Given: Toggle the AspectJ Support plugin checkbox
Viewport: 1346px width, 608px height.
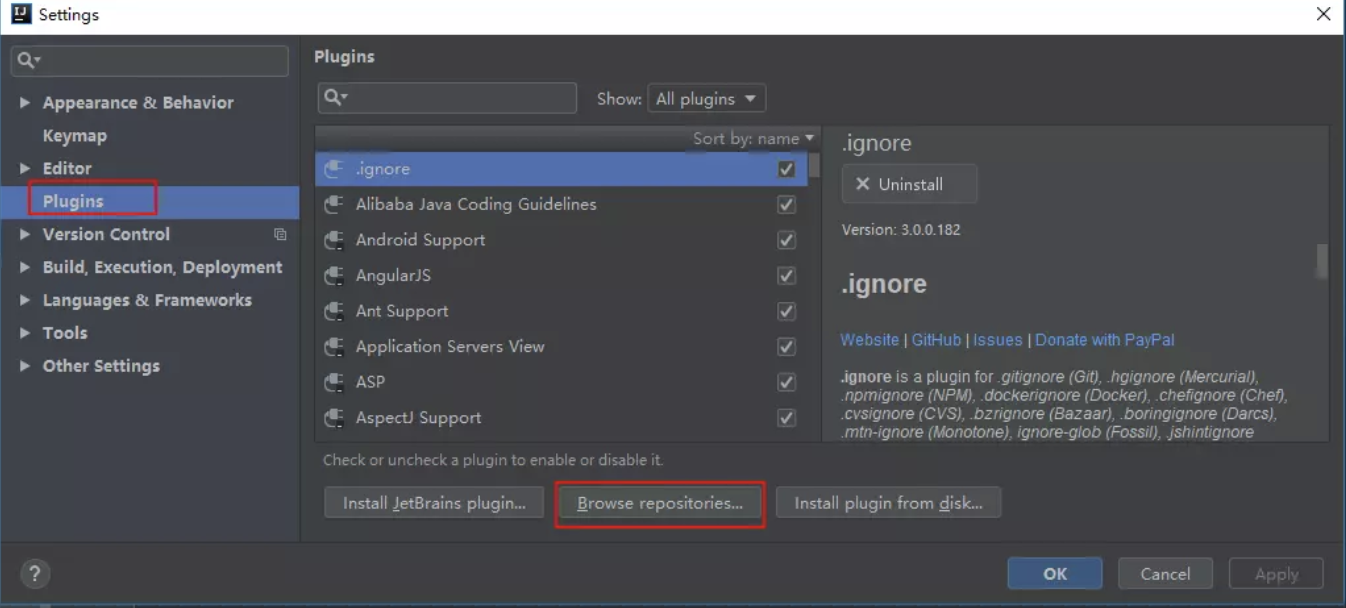Looking at the screenshot, I should (786, 418).
